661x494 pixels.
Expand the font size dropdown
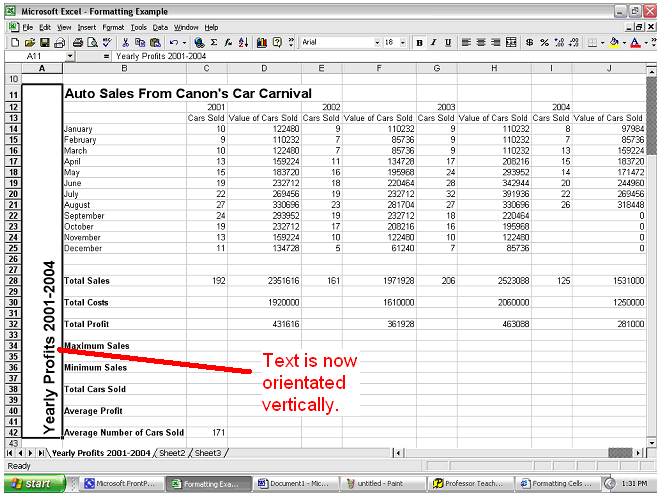pos(404,43)
